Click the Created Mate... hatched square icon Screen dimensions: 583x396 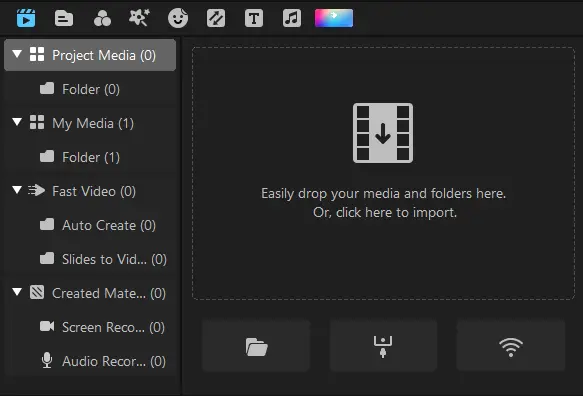pyautogui.click(x=37, y=292)
